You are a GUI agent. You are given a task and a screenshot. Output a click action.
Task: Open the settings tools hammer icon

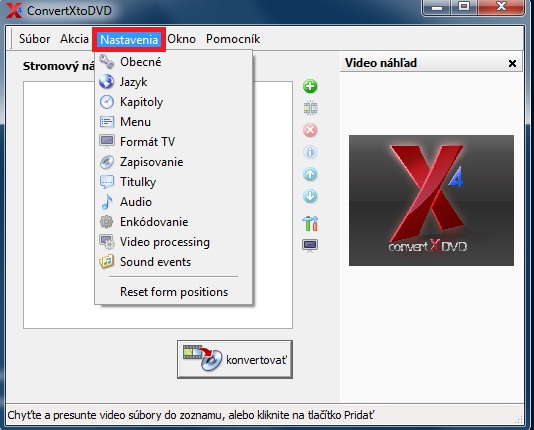[310, 223]
